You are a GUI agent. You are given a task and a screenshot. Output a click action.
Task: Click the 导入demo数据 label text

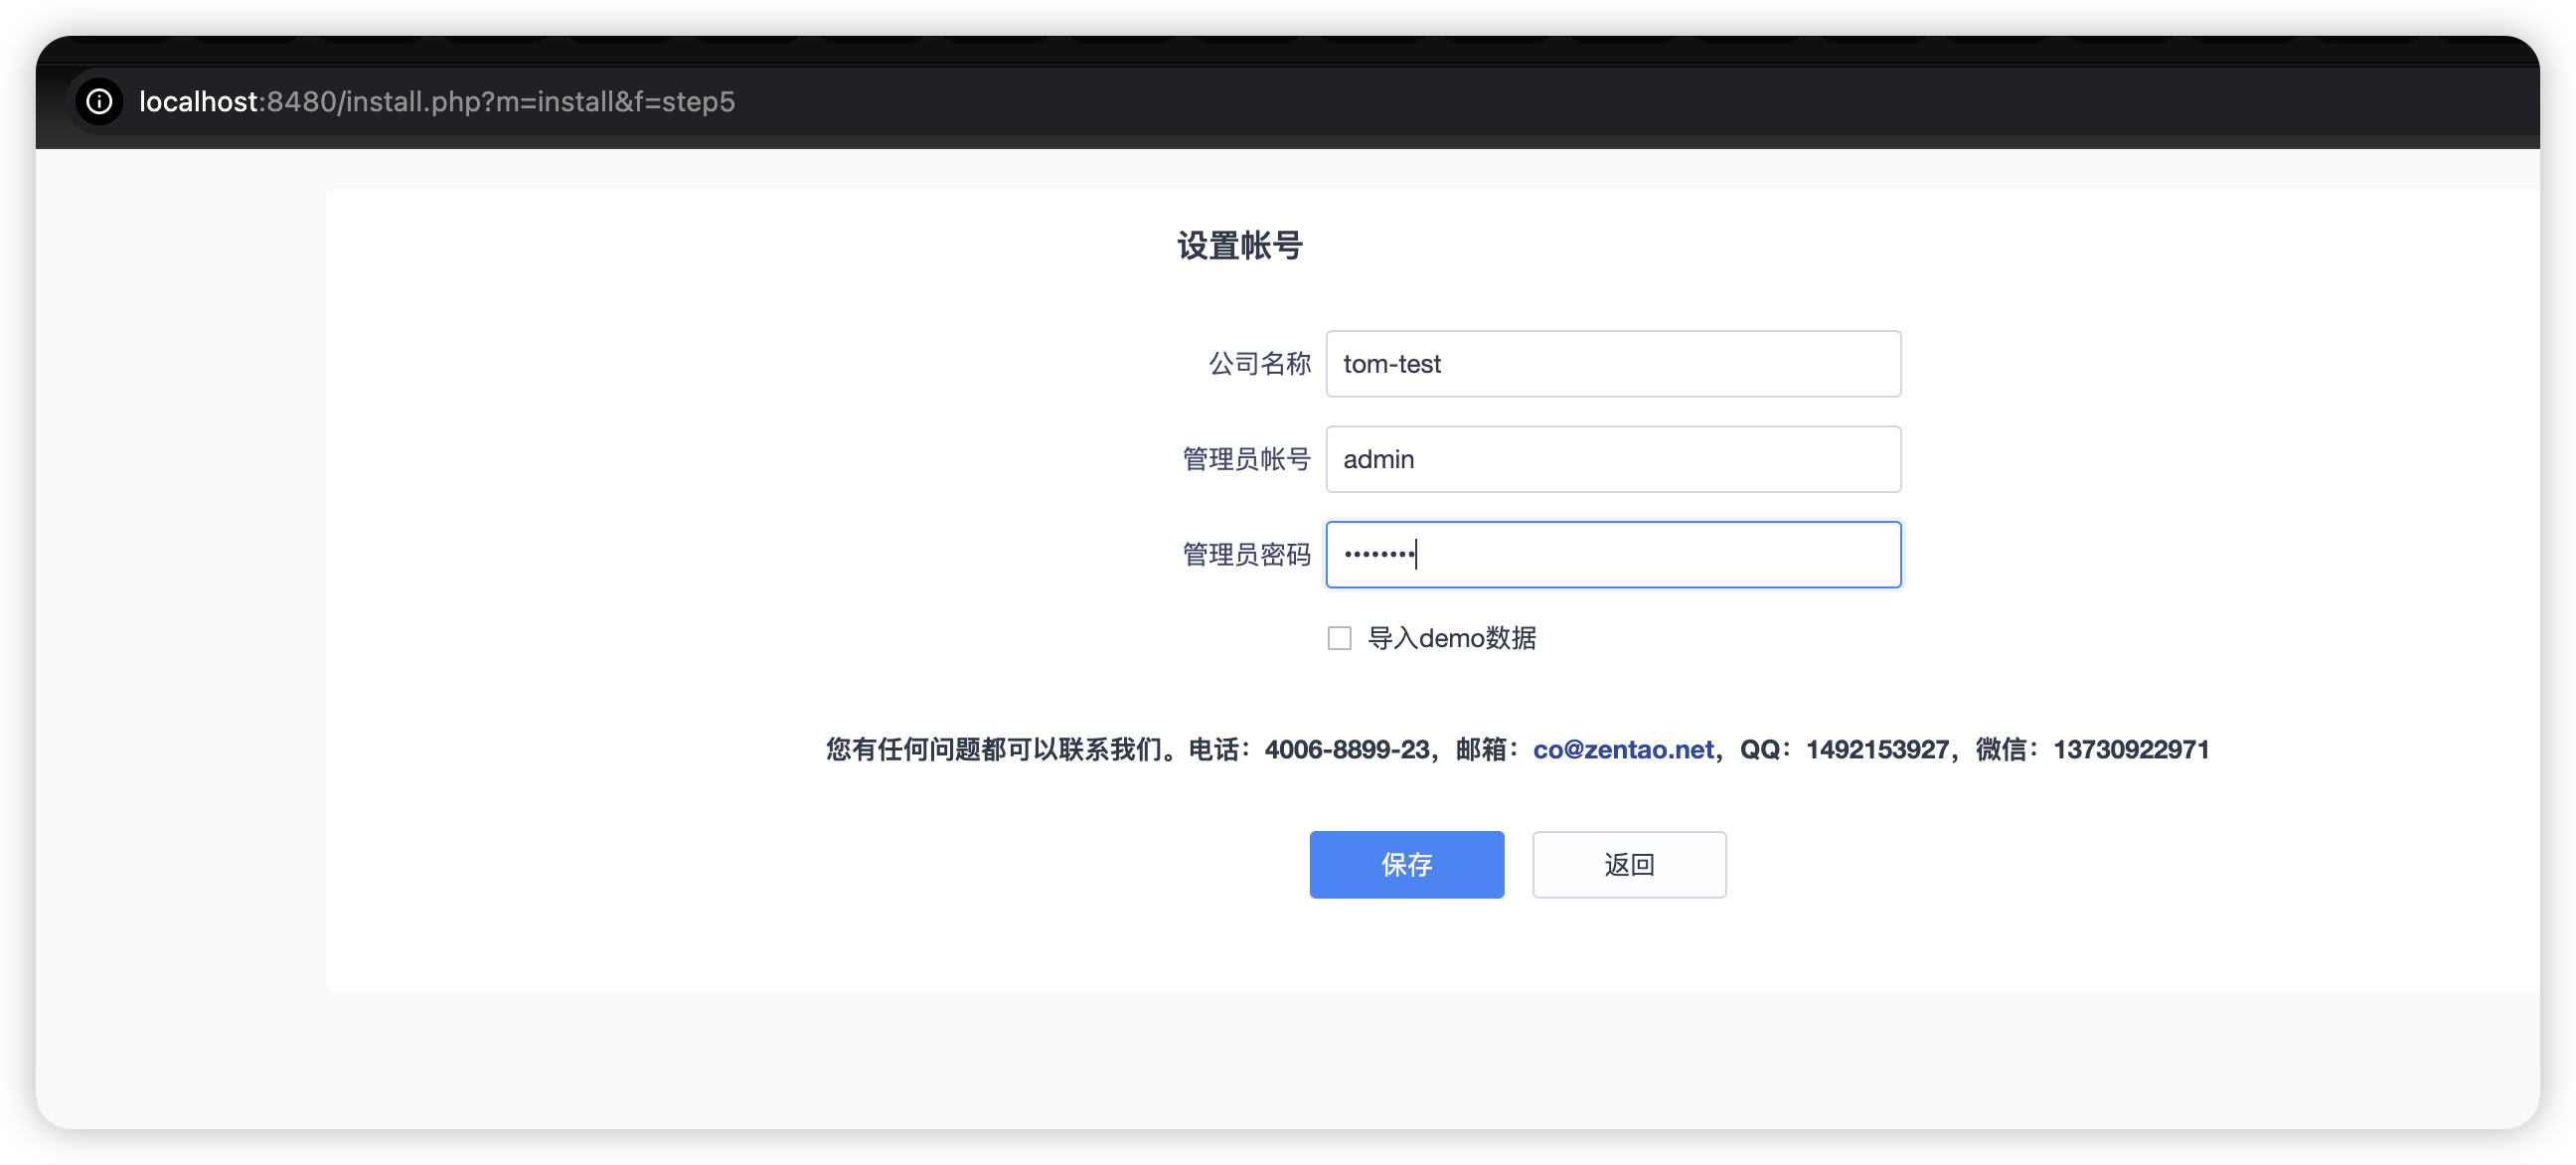pyautogui.click(x=1450, y=638)
